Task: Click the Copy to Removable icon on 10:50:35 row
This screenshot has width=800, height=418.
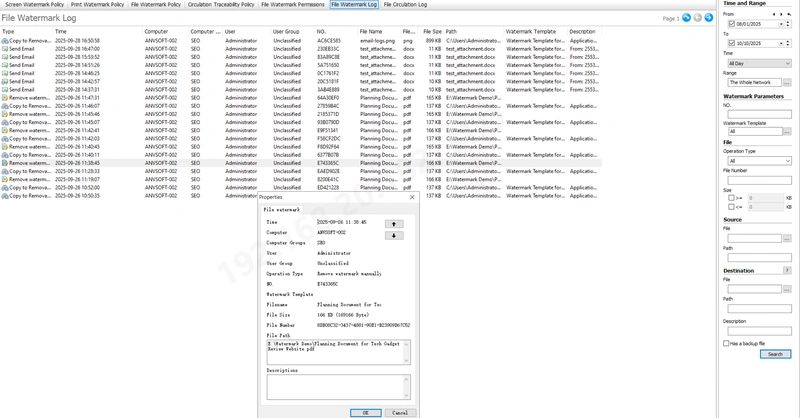Action: pyautogui.click(x=5, y=196)
